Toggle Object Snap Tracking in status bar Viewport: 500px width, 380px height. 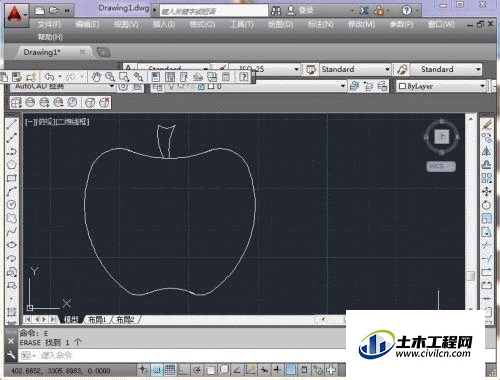pos(237,370)
